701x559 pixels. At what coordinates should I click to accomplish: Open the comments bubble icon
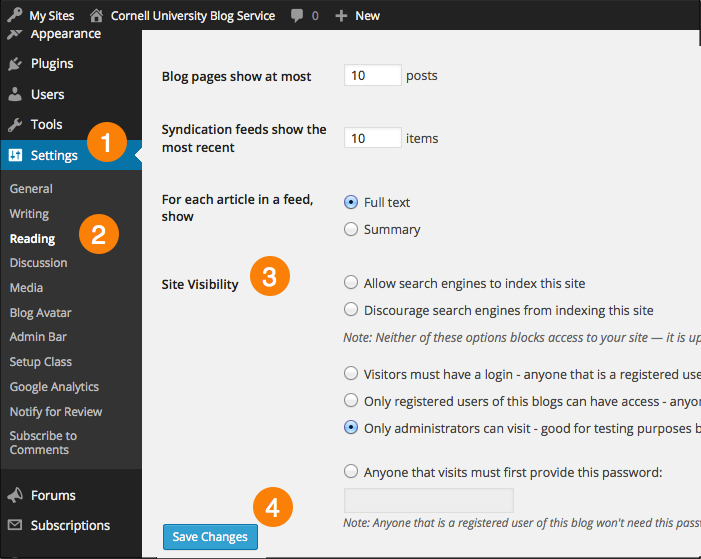click(296, 16)
